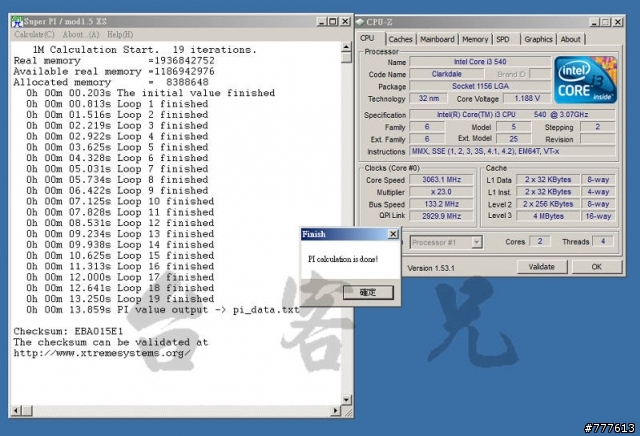
Task: Click the '1M Calculation Start. 19 iterations.' line
Action: point(144,50)
